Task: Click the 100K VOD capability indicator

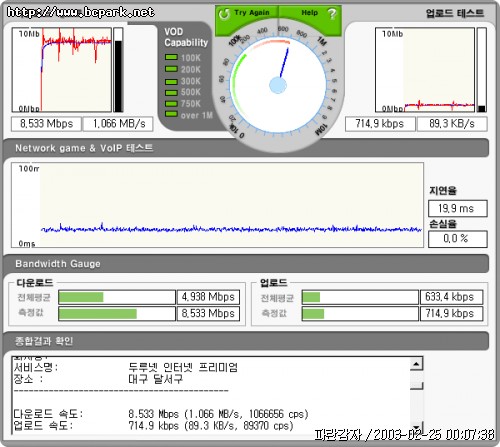Action: click(171, 57)
